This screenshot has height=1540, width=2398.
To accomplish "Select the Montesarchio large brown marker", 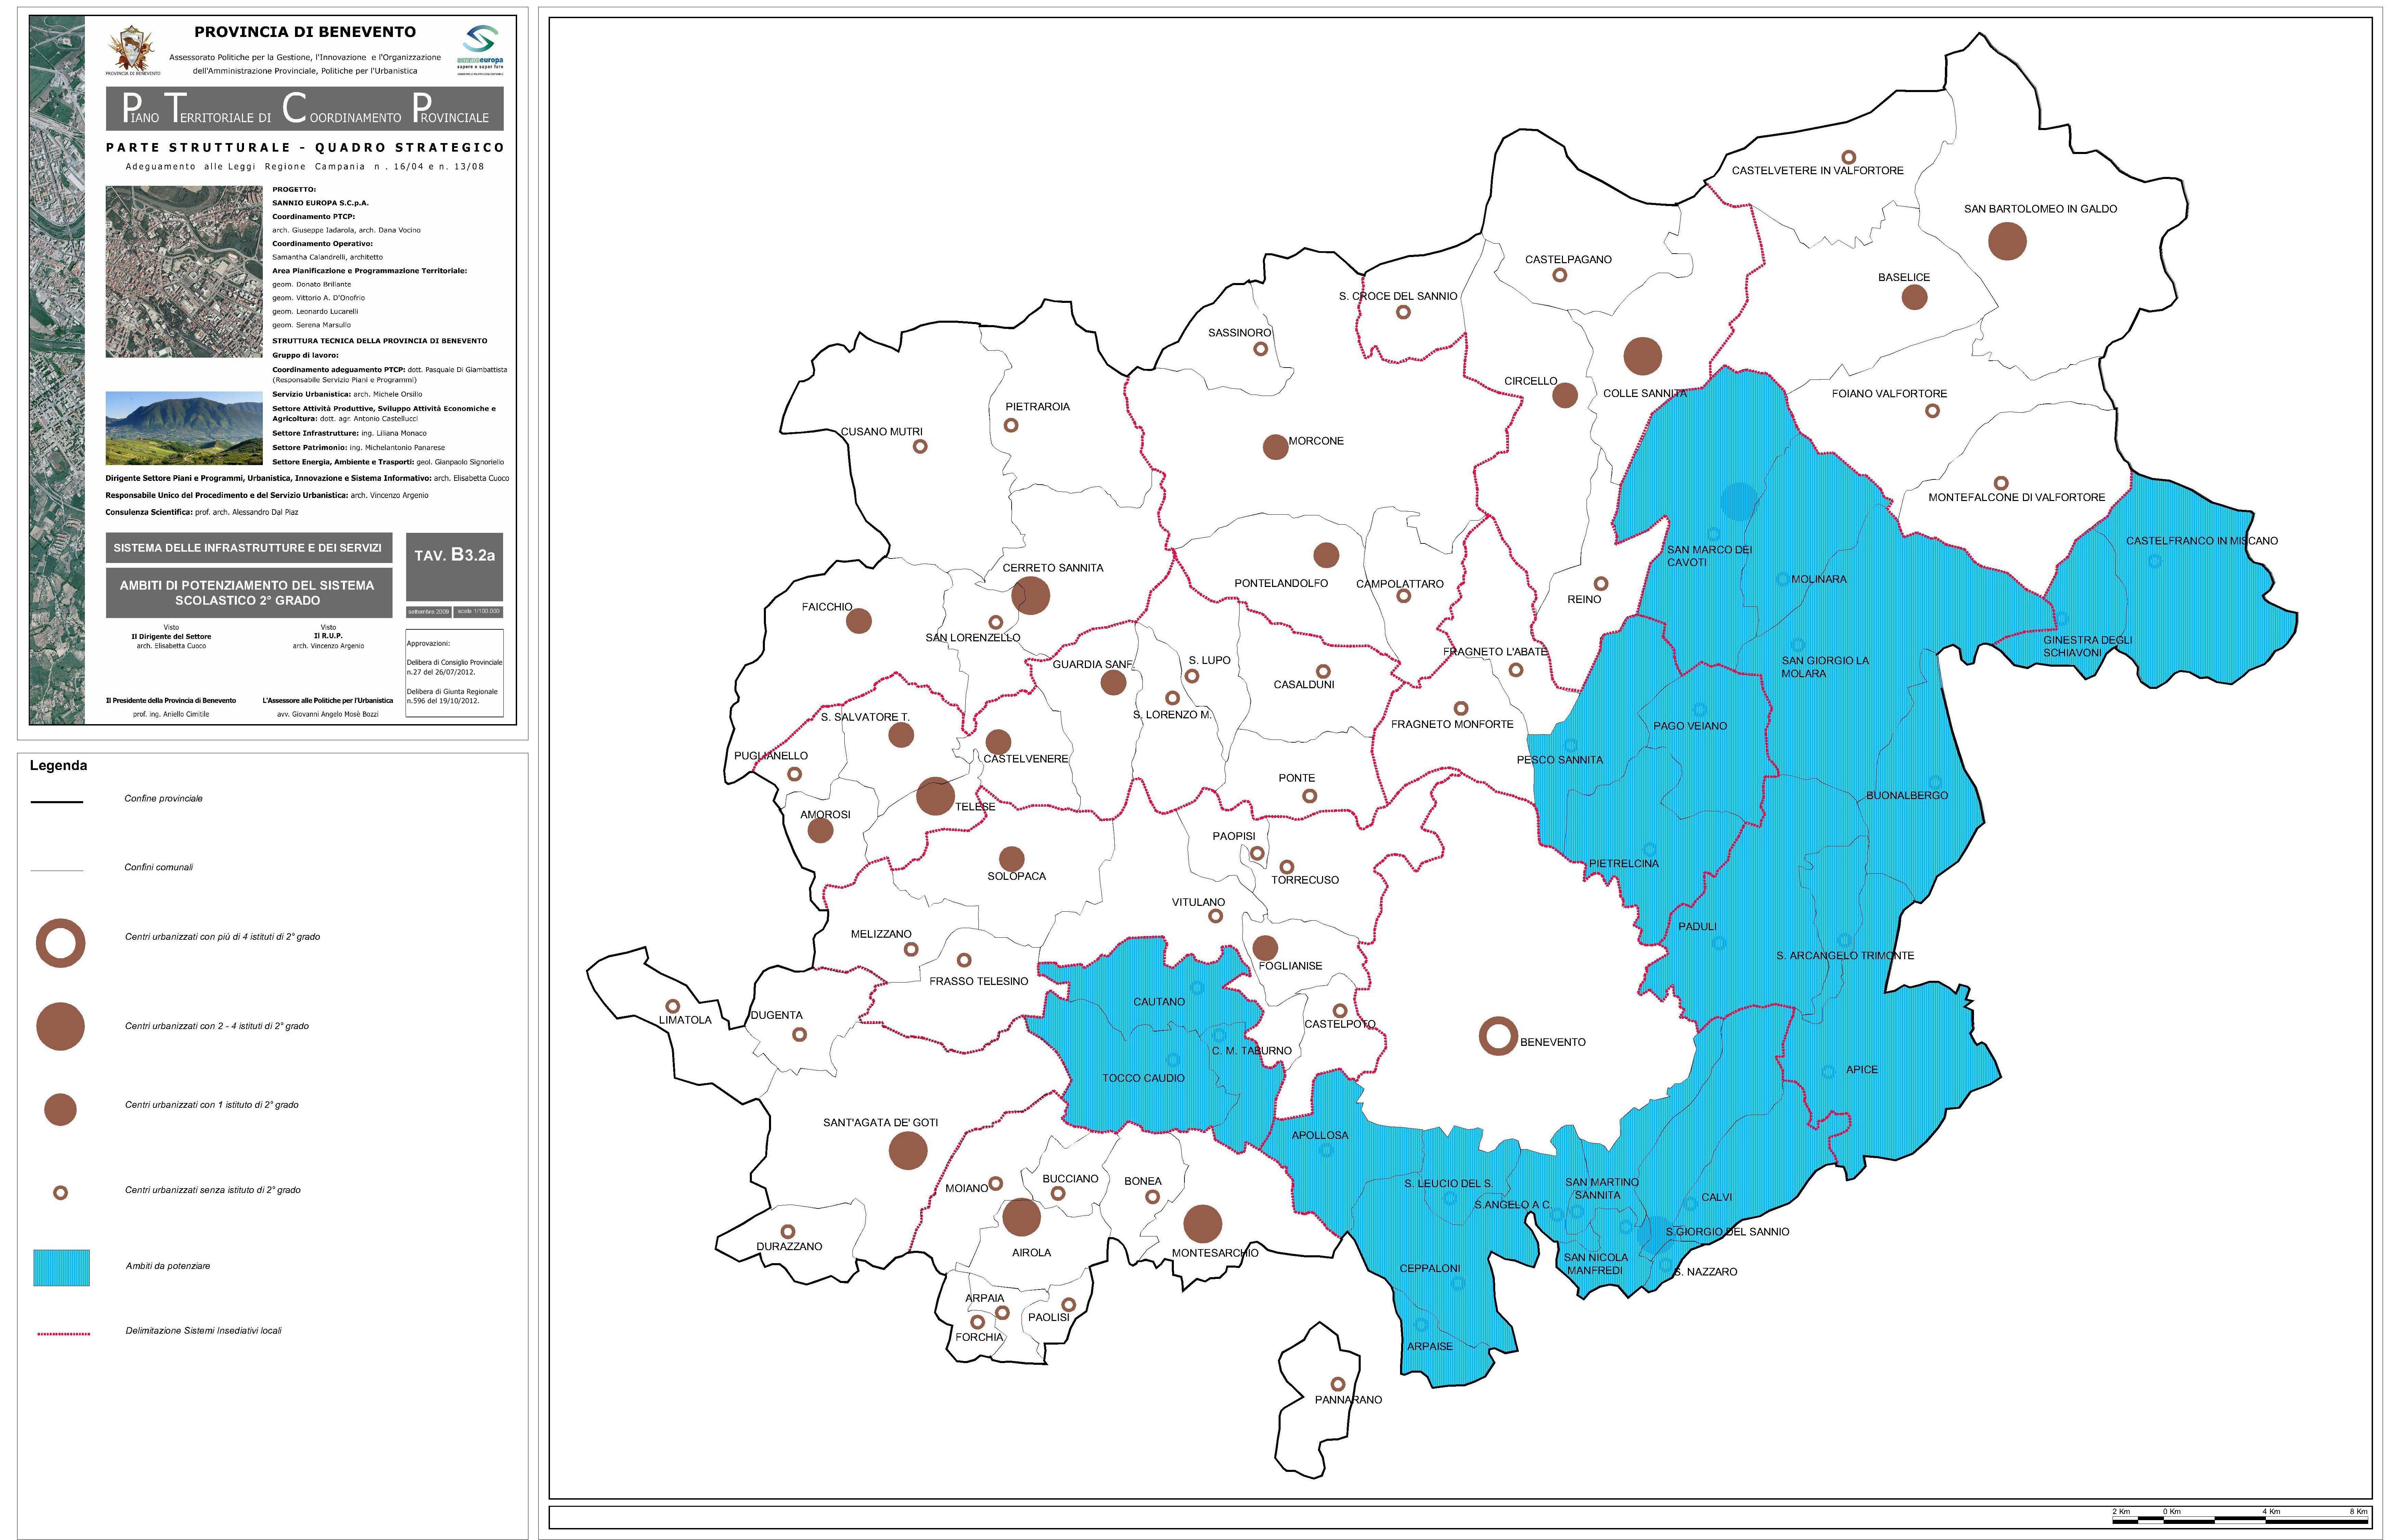I will (1202, 1224).
